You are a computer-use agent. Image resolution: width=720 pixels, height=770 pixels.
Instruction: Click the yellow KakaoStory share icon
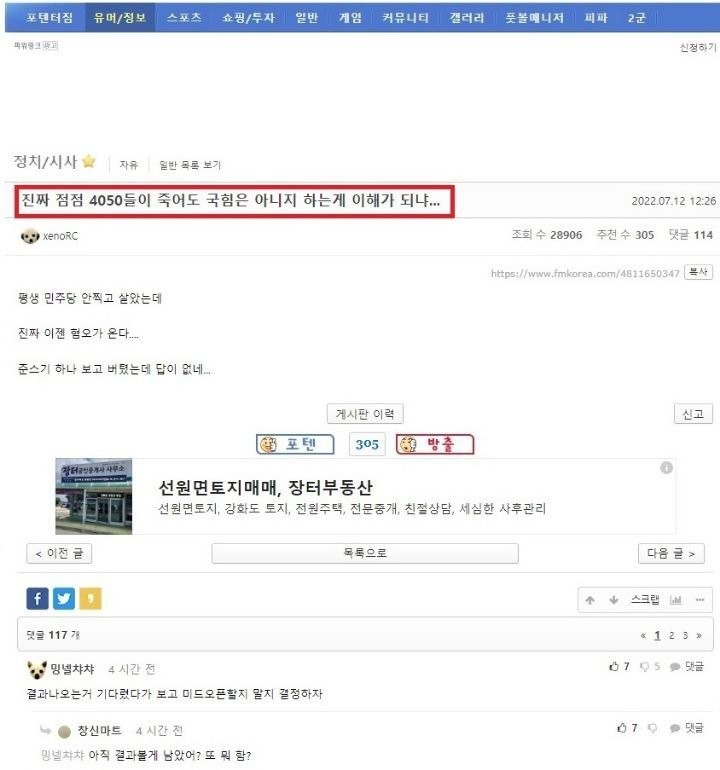90,598
